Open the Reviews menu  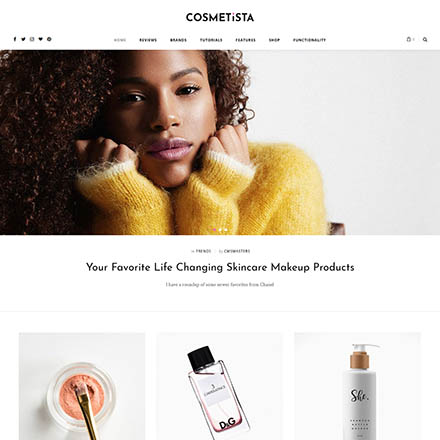(148, 40)
